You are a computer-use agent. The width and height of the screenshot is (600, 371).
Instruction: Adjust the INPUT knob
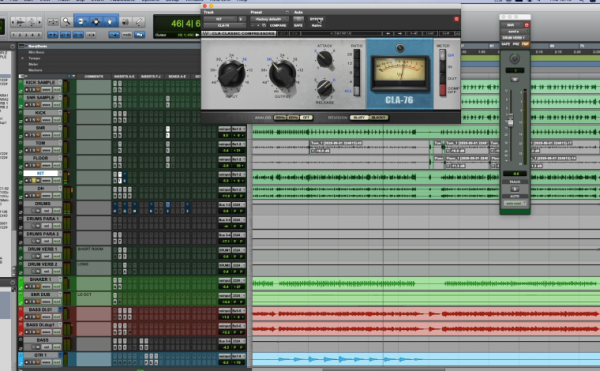click(232, 73)
